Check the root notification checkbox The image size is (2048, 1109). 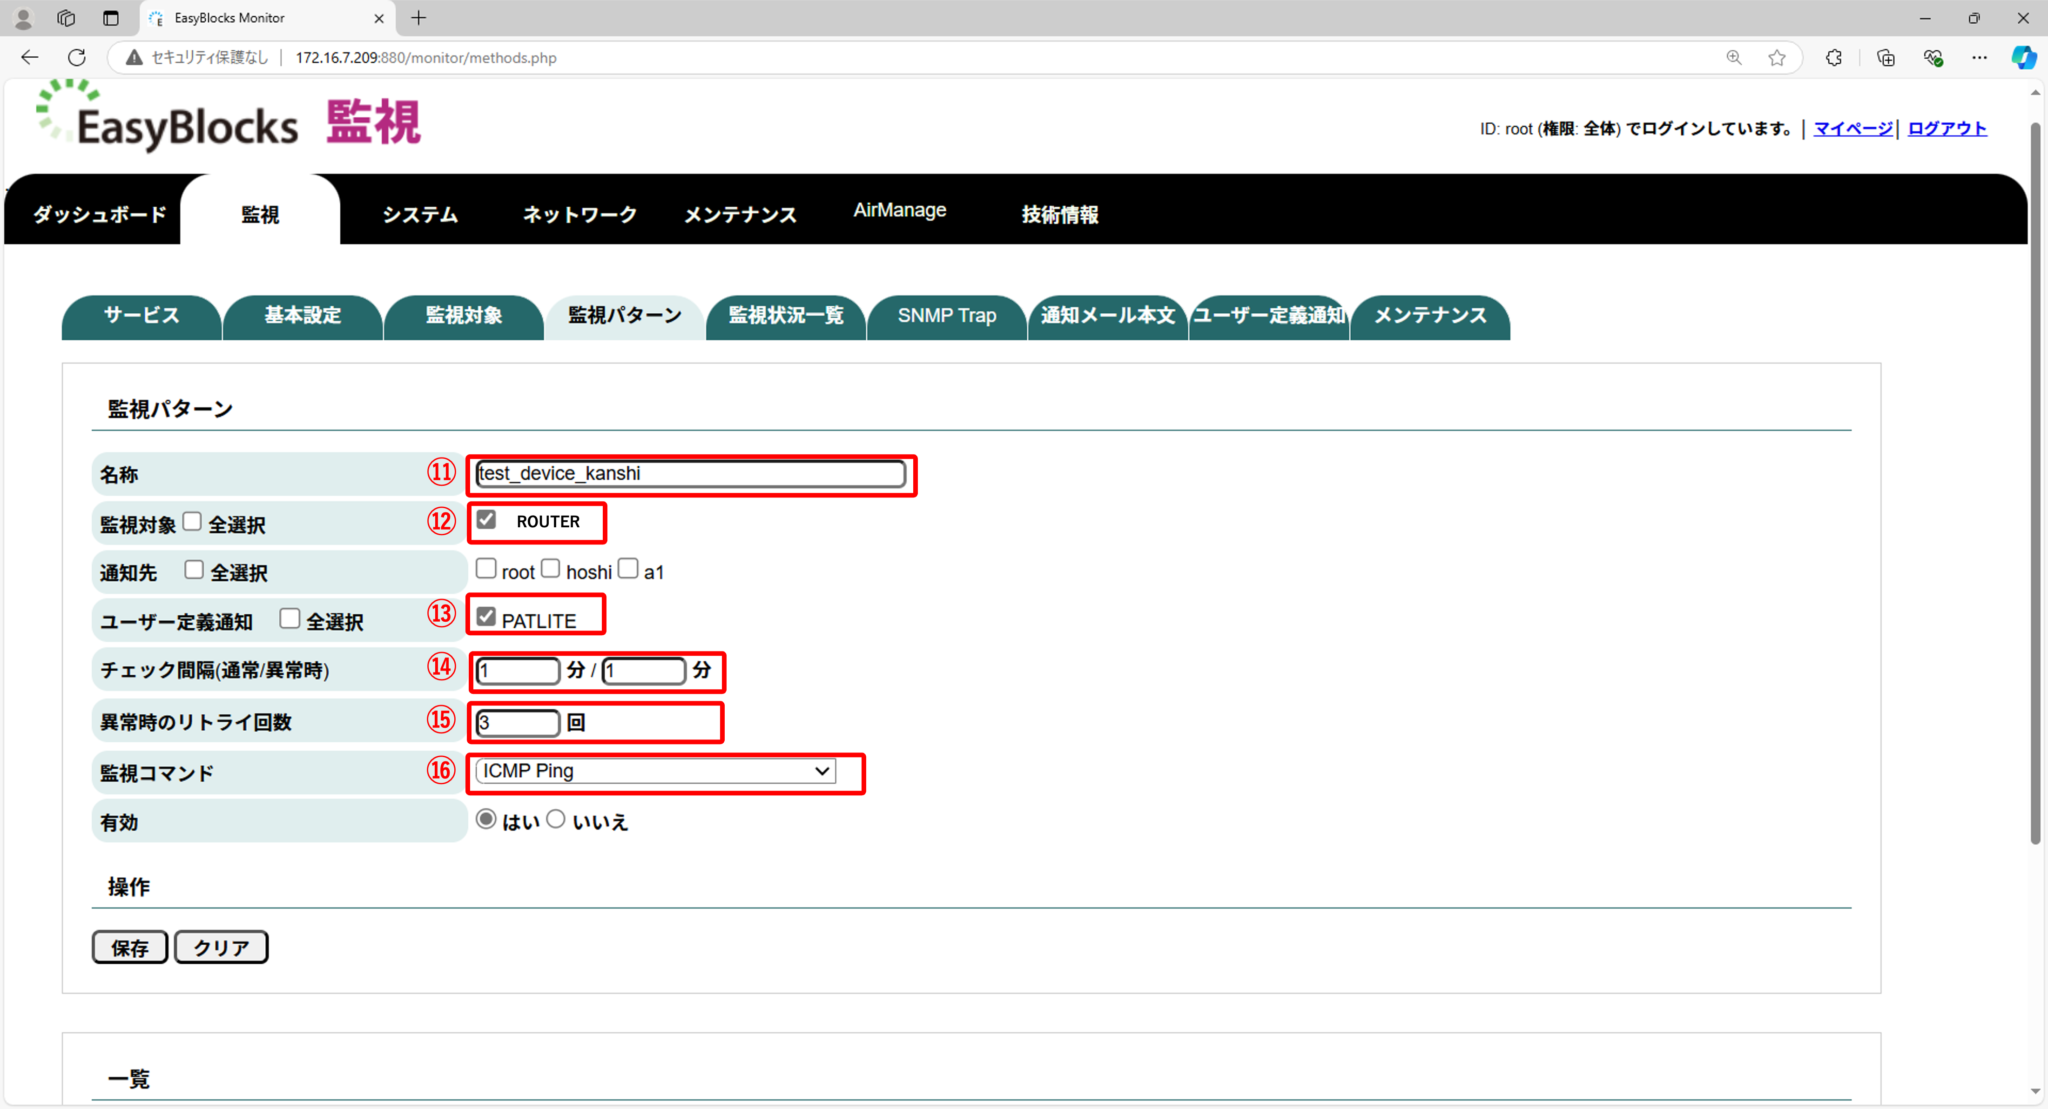487,568
